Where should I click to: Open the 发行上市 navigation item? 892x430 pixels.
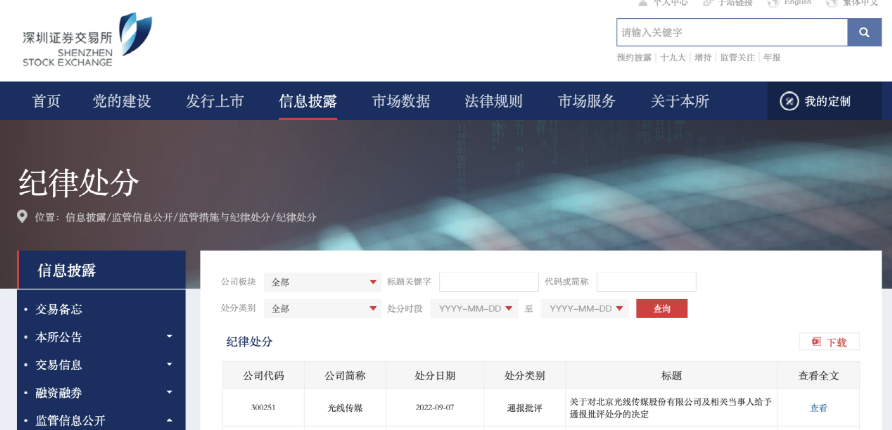(x=214, y=101)
